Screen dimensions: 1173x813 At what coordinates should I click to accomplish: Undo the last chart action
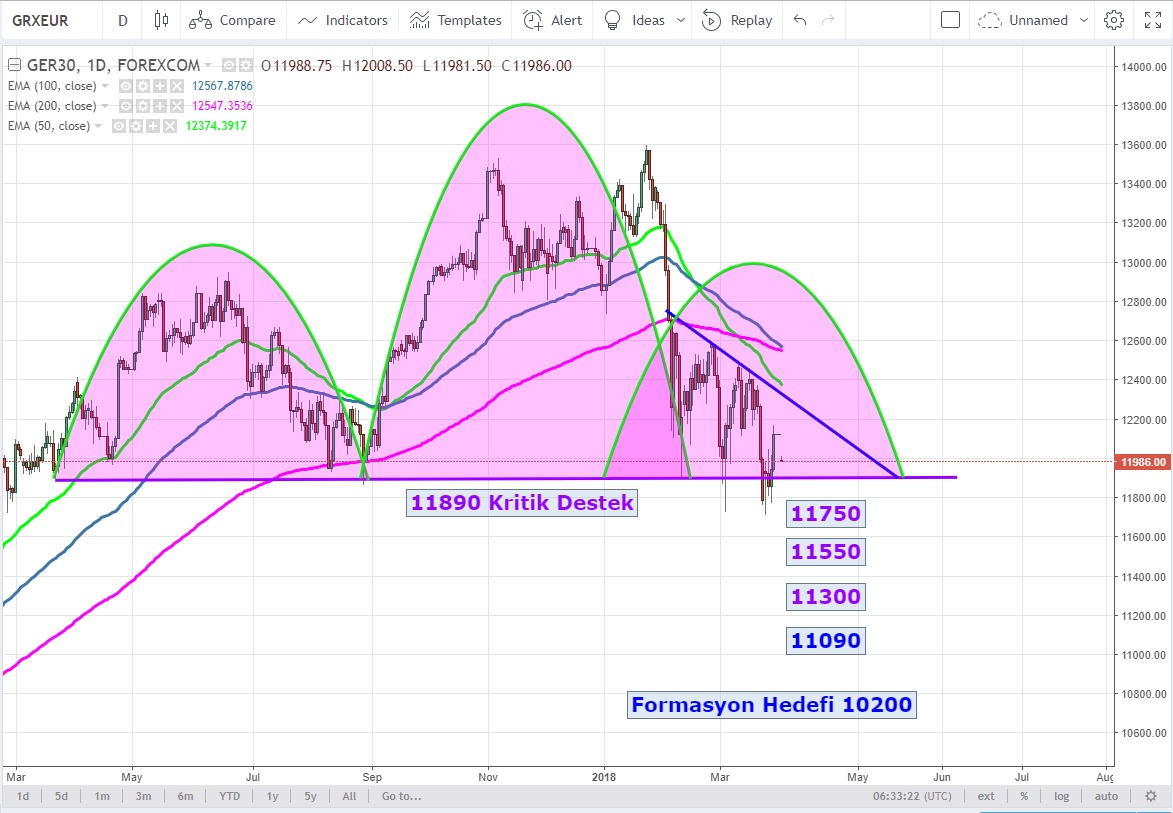pos(799,20)
